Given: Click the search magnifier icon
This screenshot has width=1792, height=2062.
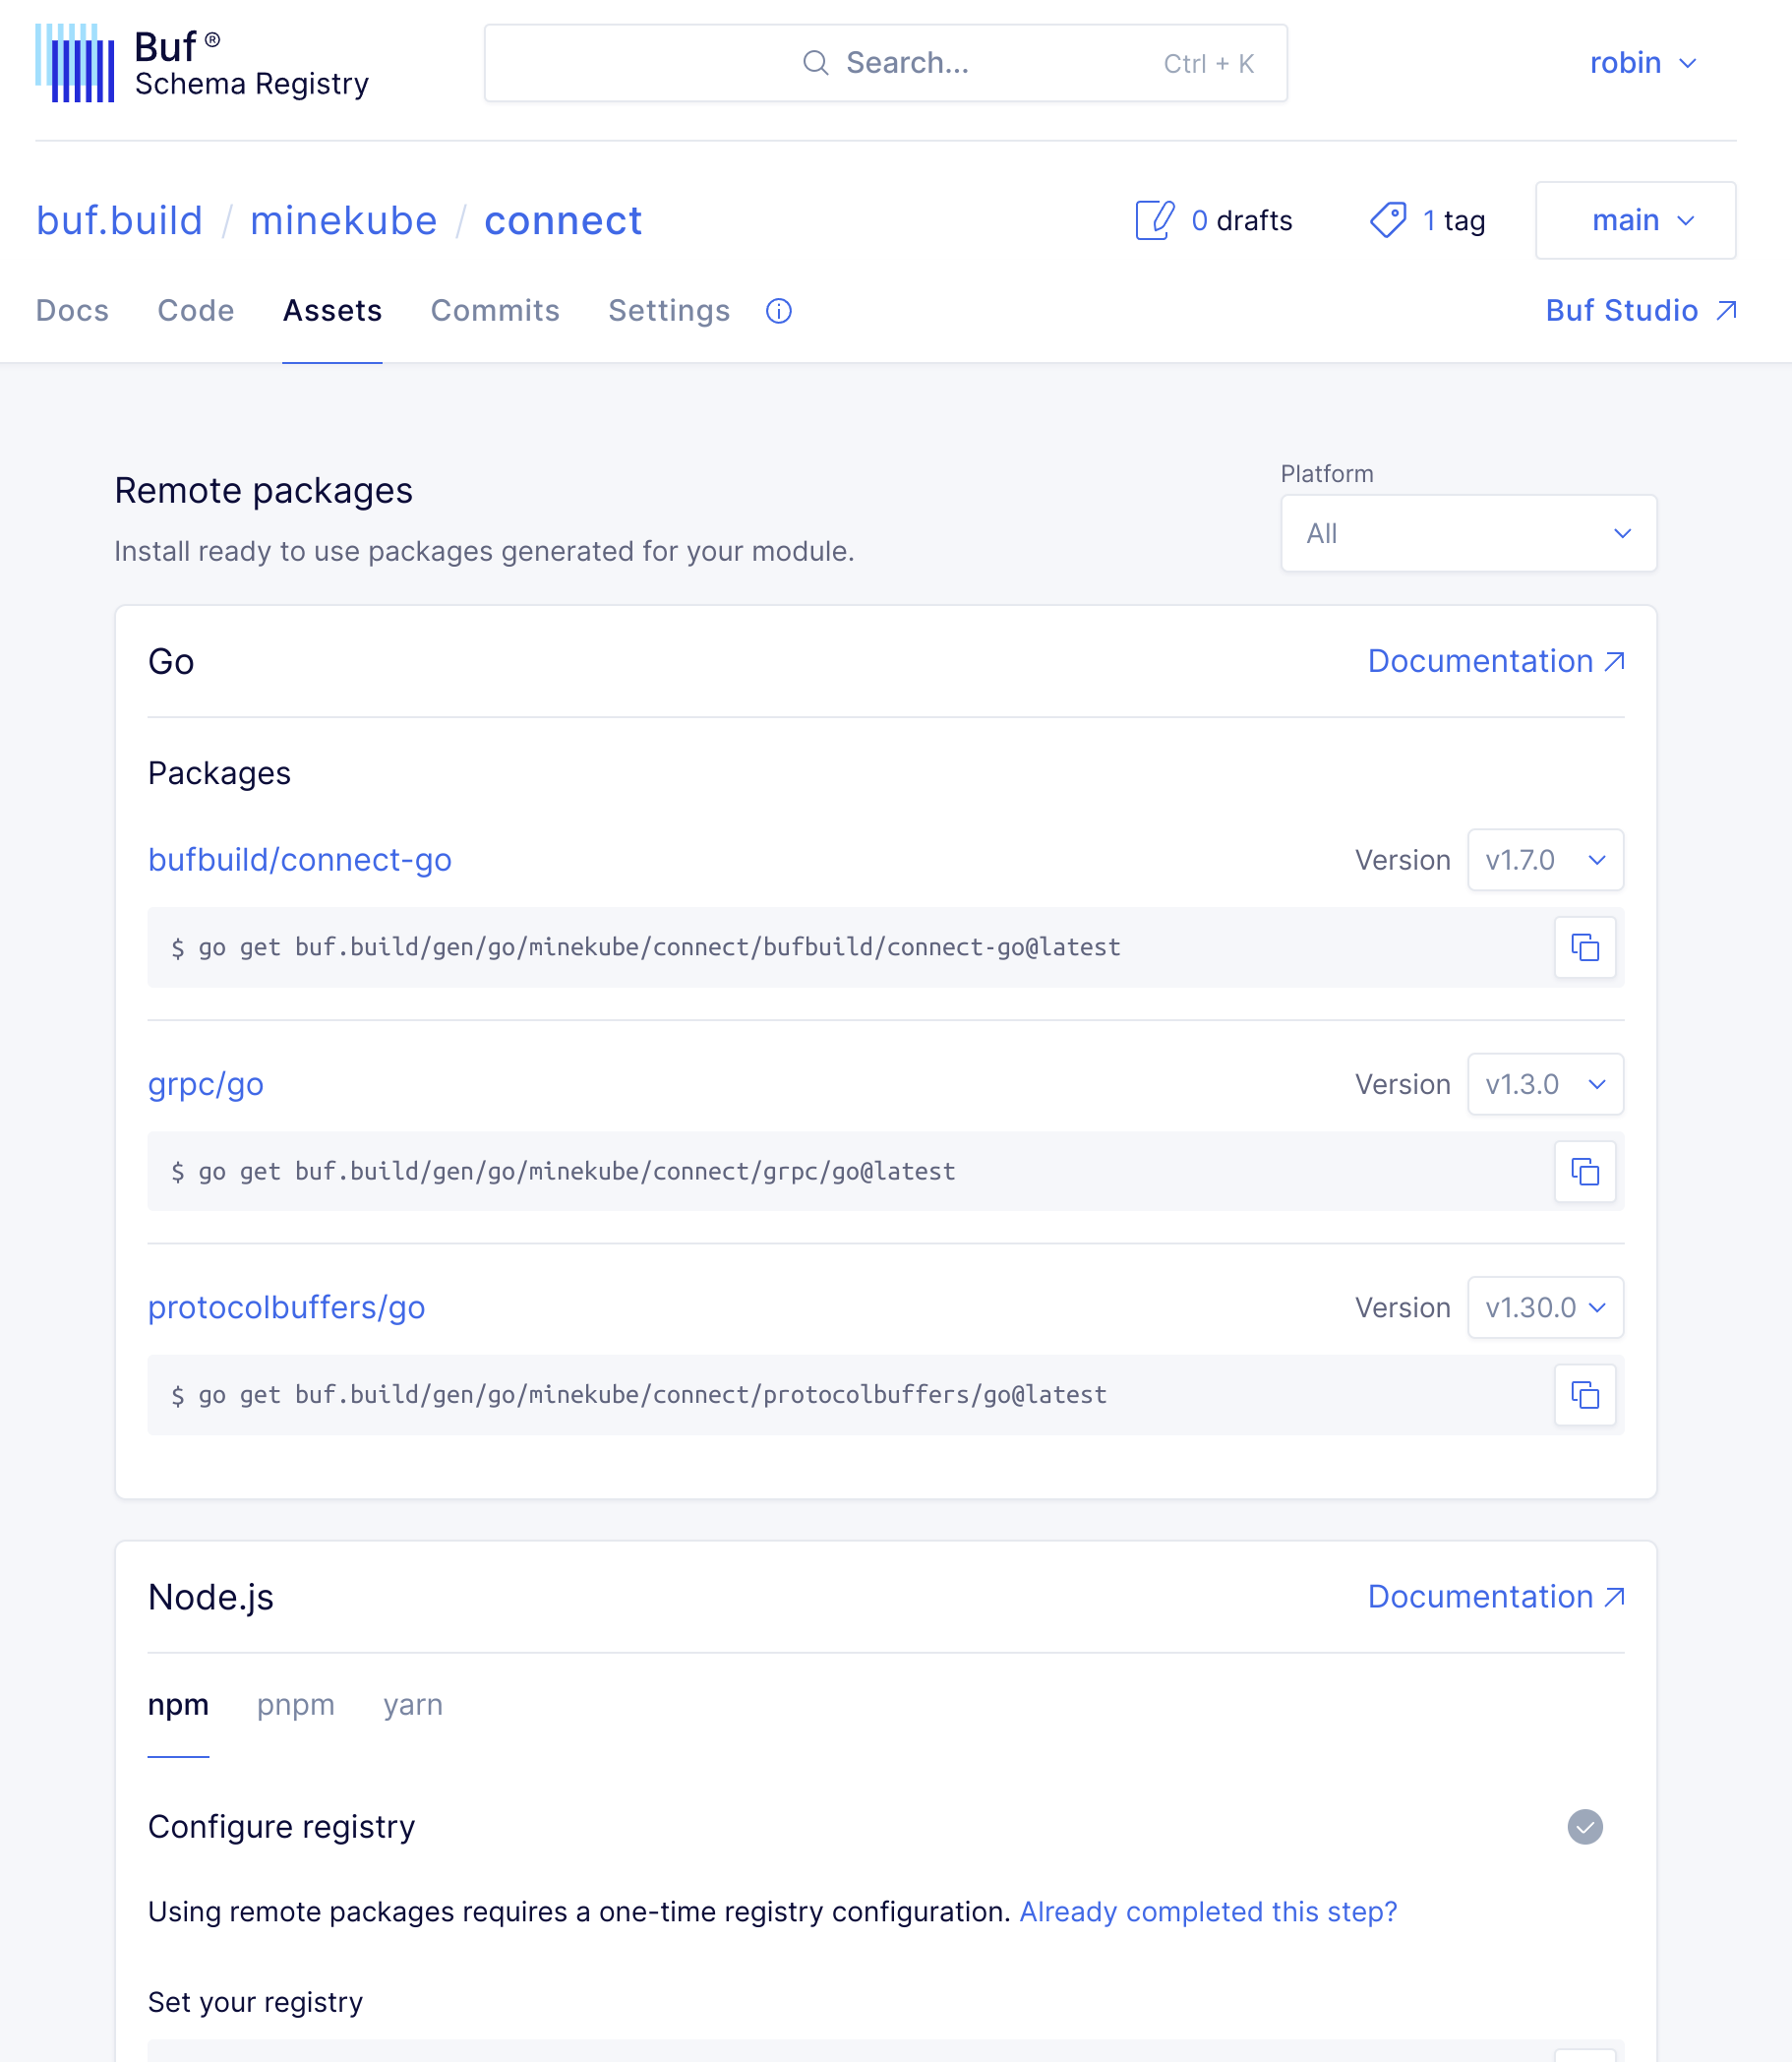Looking at the screenshot, I should click(x=815, y=62).
